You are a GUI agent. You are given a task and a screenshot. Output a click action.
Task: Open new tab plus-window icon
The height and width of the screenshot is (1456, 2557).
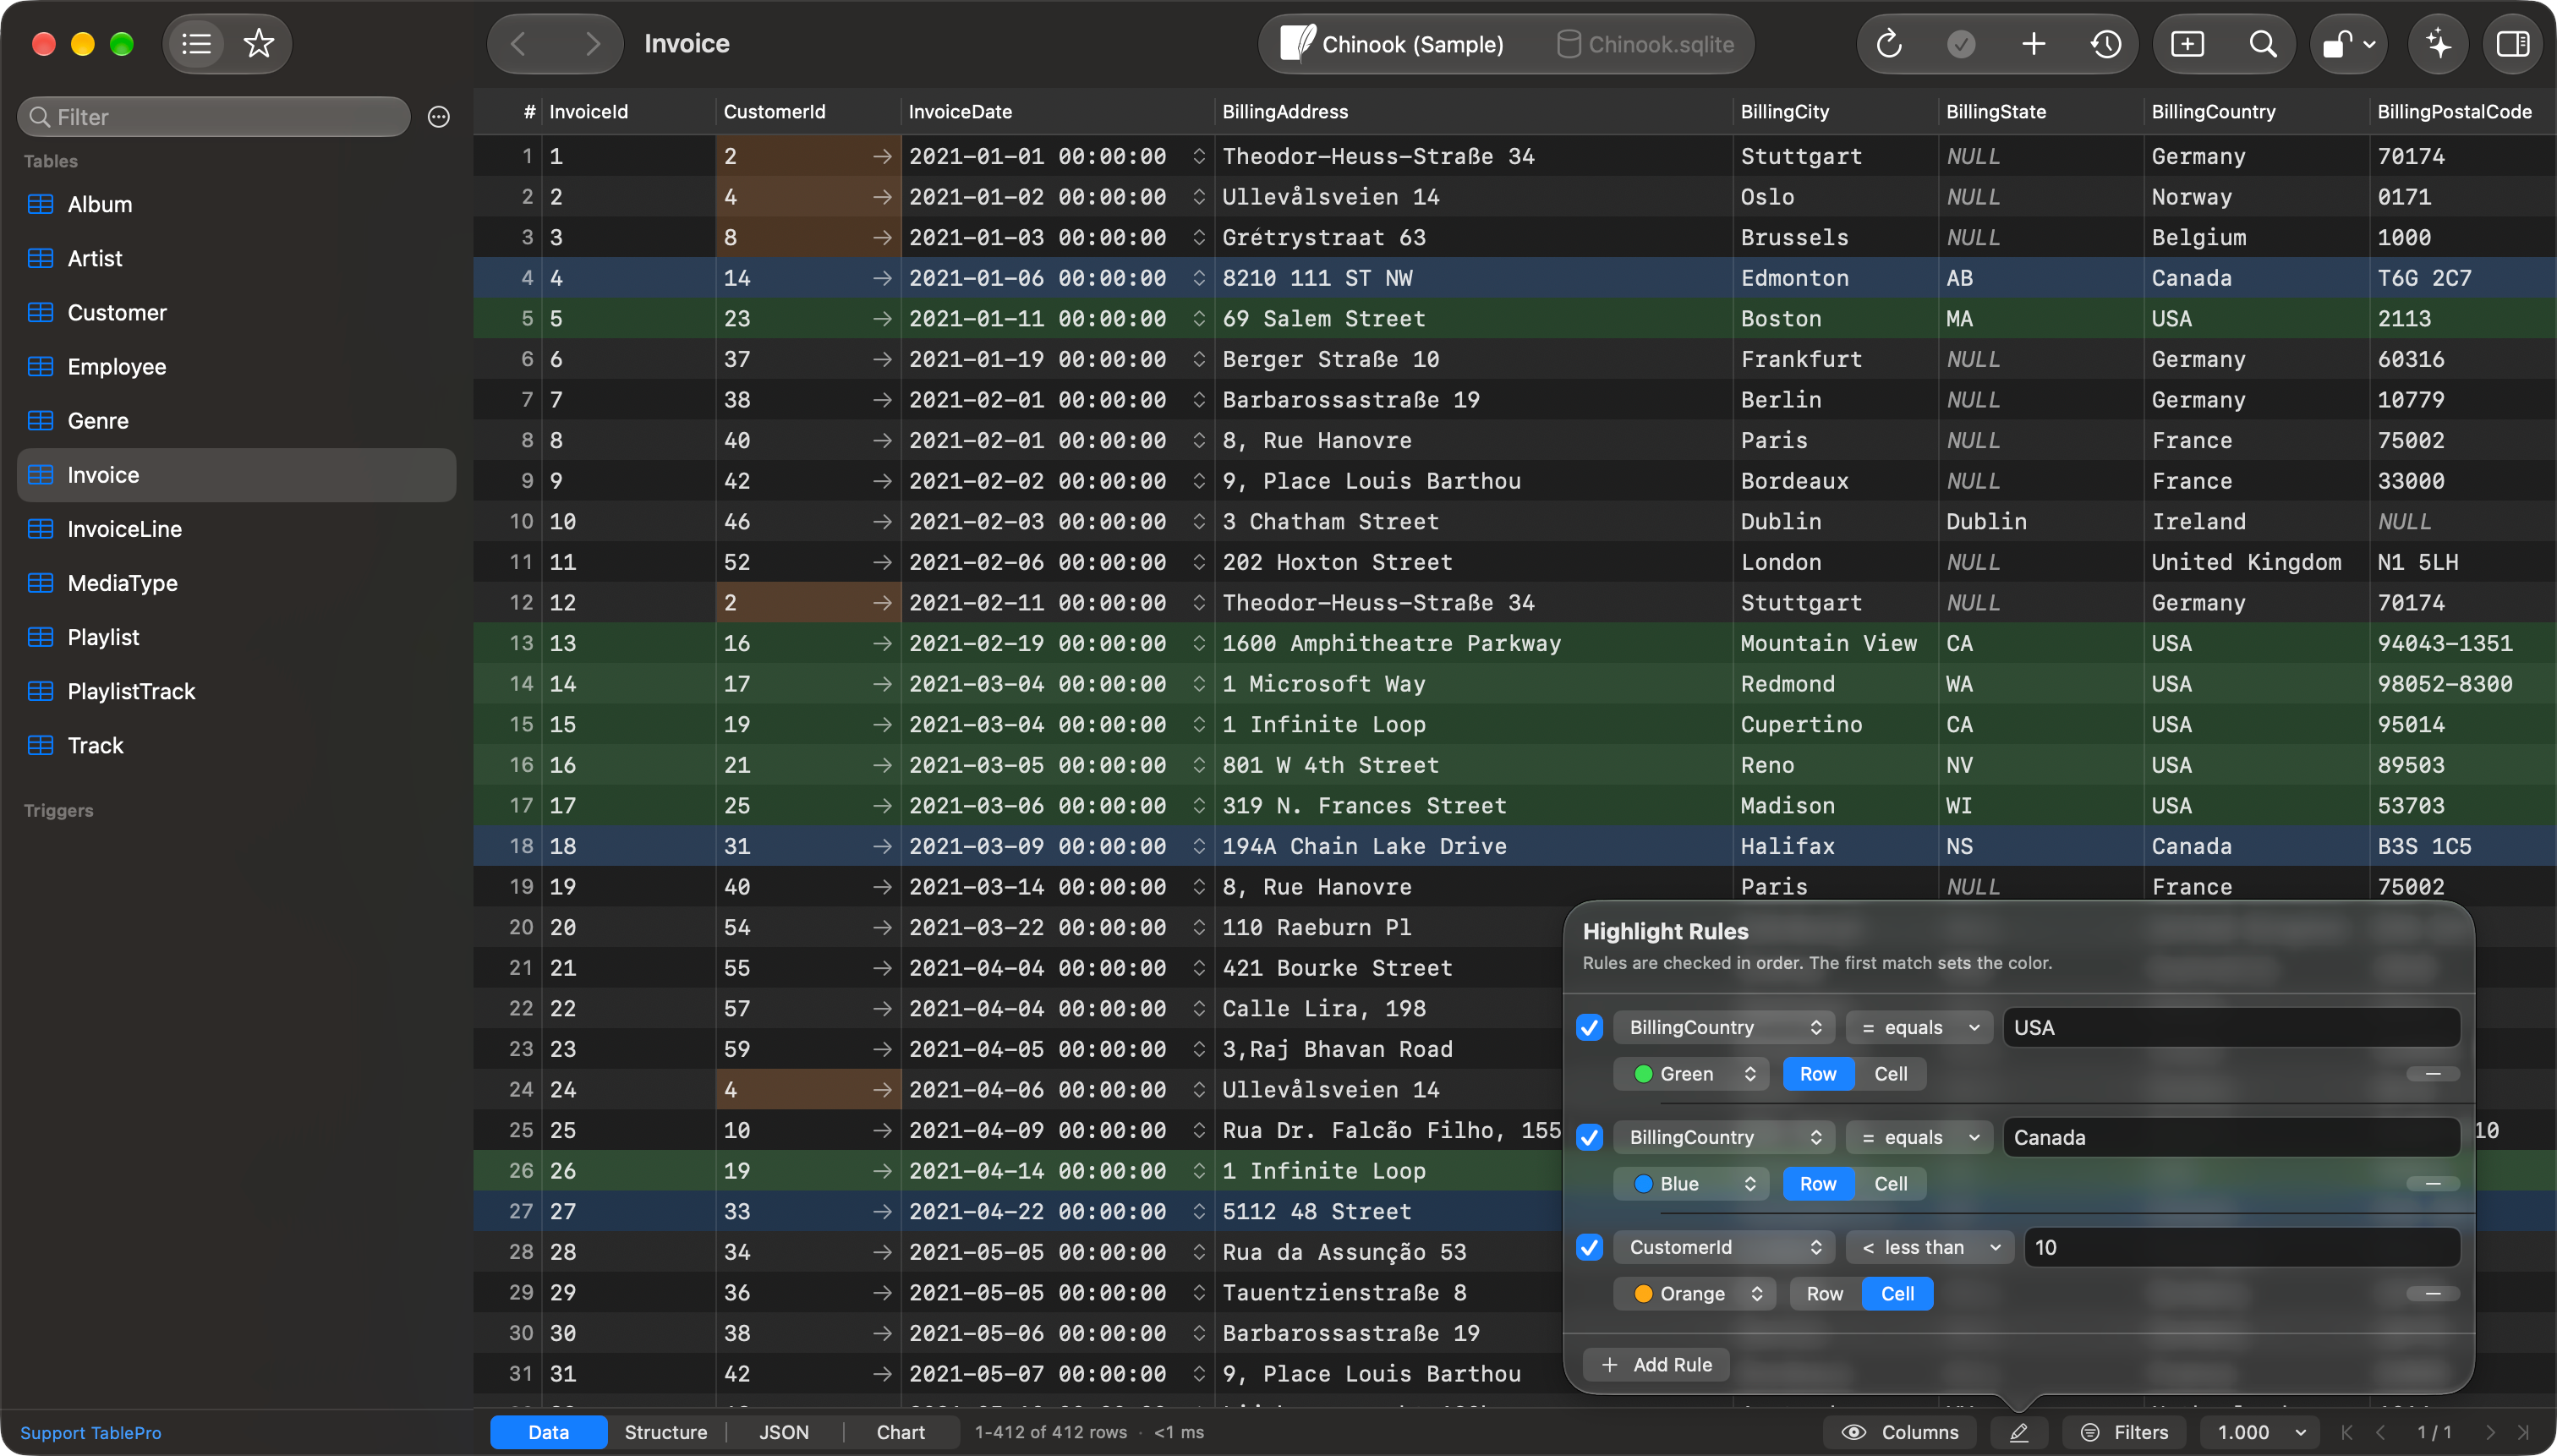[2187, 44]
